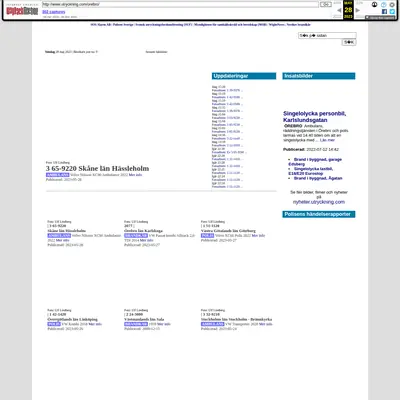Click the Go button in Wayback toolbar
Screen dimensions: 400x400
click(326, 4)
